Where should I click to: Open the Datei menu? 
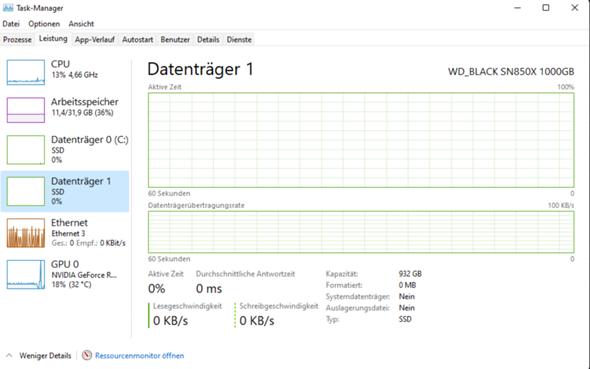point(11,24)
